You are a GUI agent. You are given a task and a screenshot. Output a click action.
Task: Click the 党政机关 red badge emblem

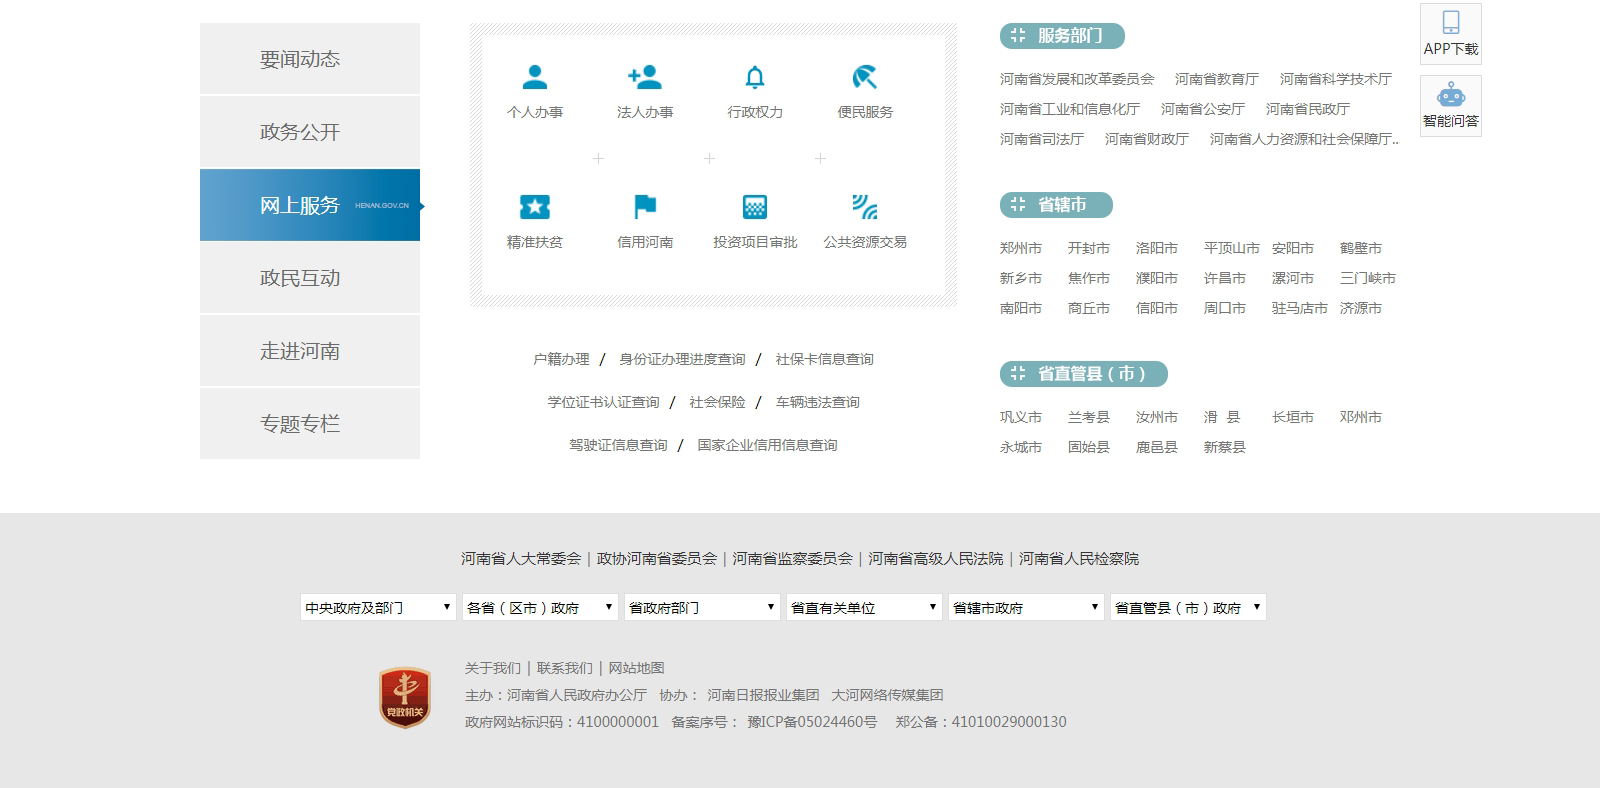[x=405, y=697]
